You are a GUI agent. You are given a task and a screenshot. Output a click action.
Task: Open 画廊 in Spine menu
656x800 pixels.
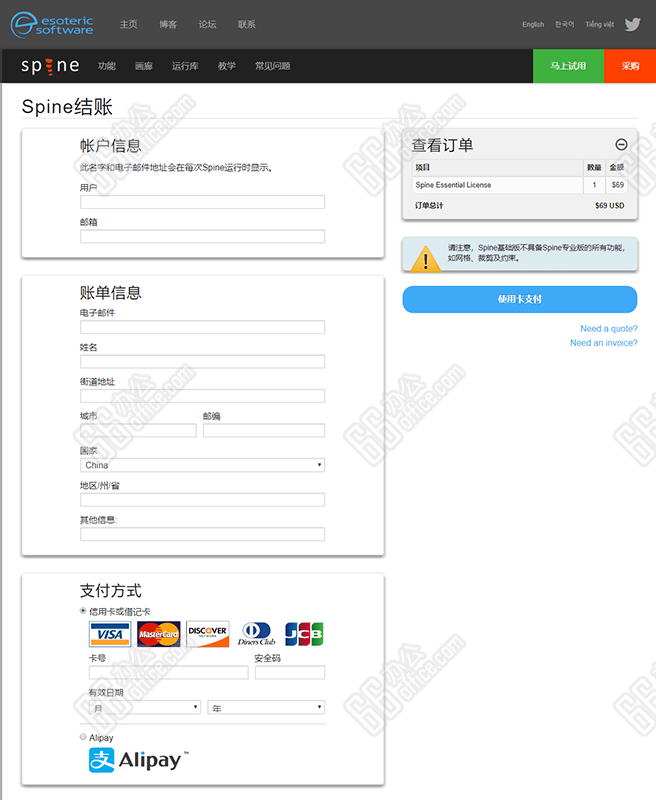[x=144, y=66]
